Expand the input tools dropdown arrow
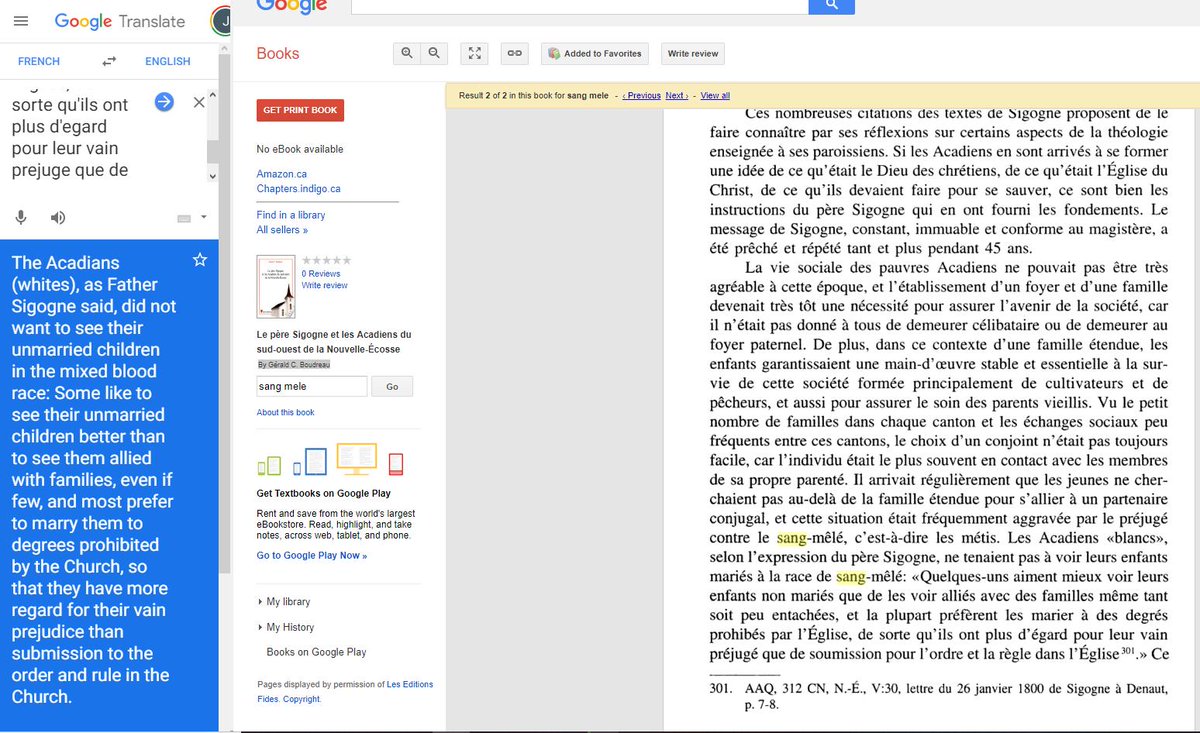1200x733 pixels. point(204,217)
